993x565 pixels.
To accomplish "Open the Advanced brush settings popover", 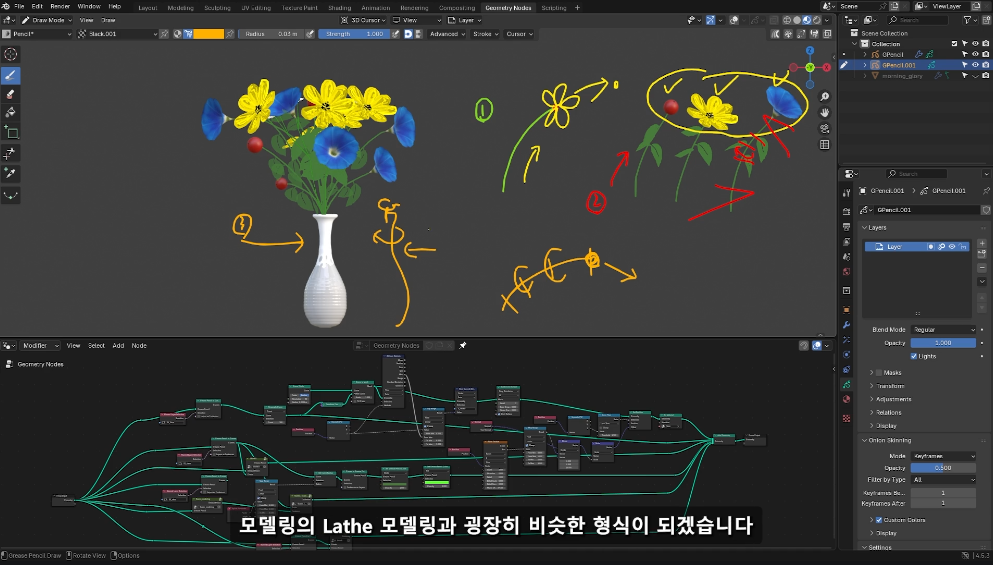I will 444,34.
